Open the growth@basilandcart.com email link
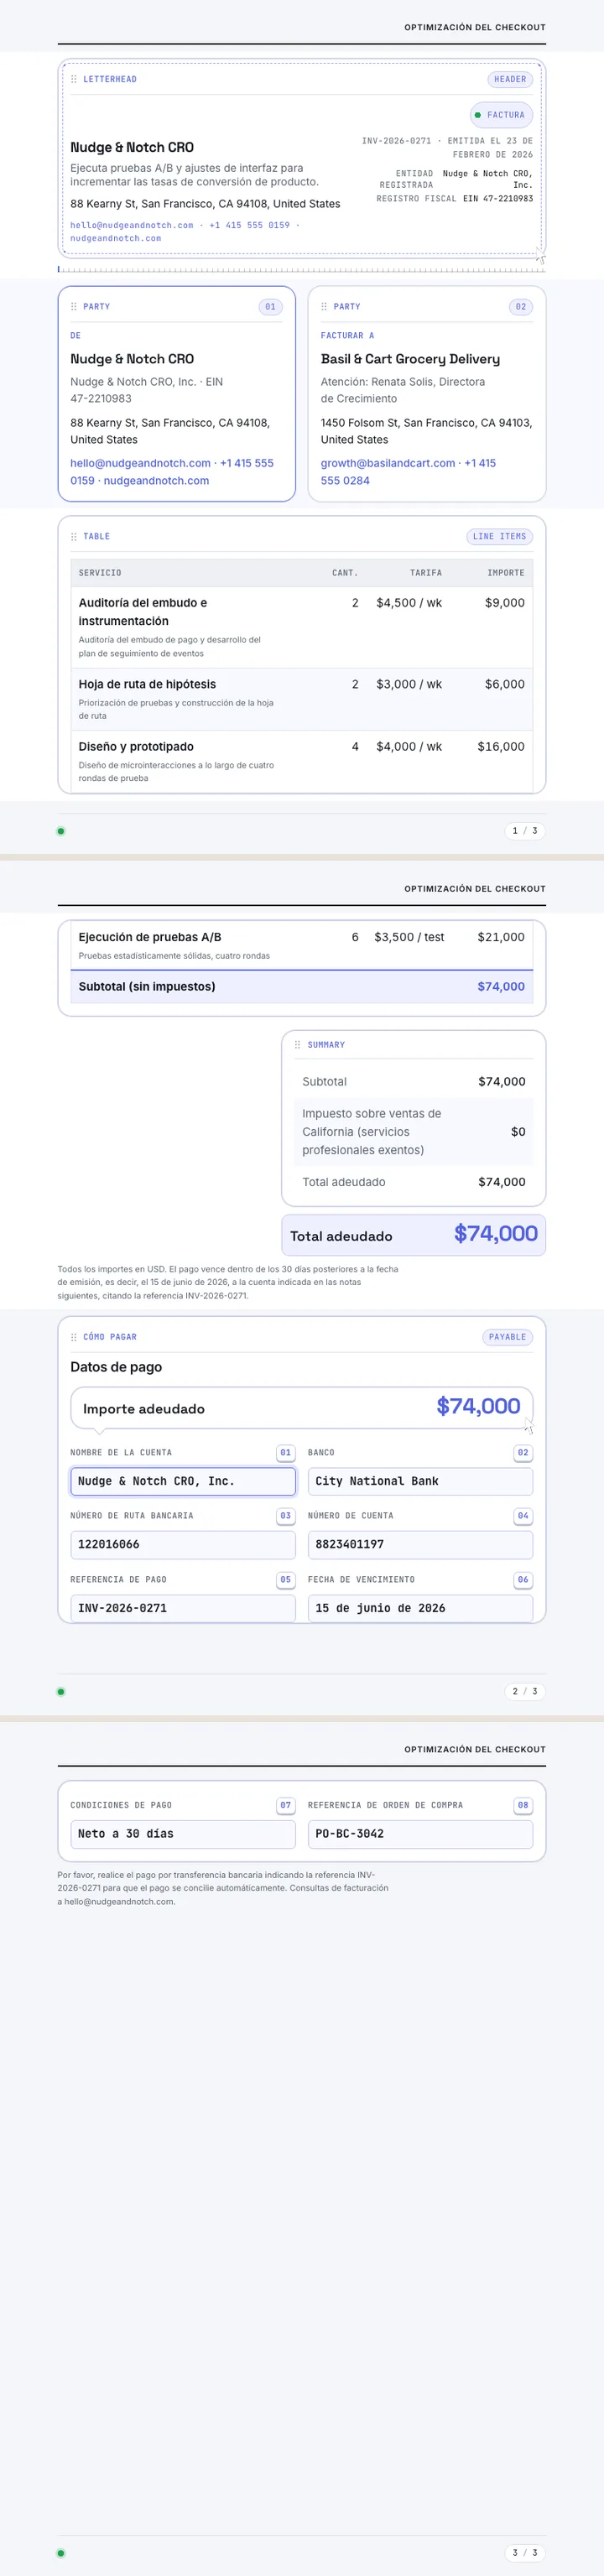Image resolution: width=604 pixels, height=2576 pixels. pyautogui.click(x=388, y=463)
